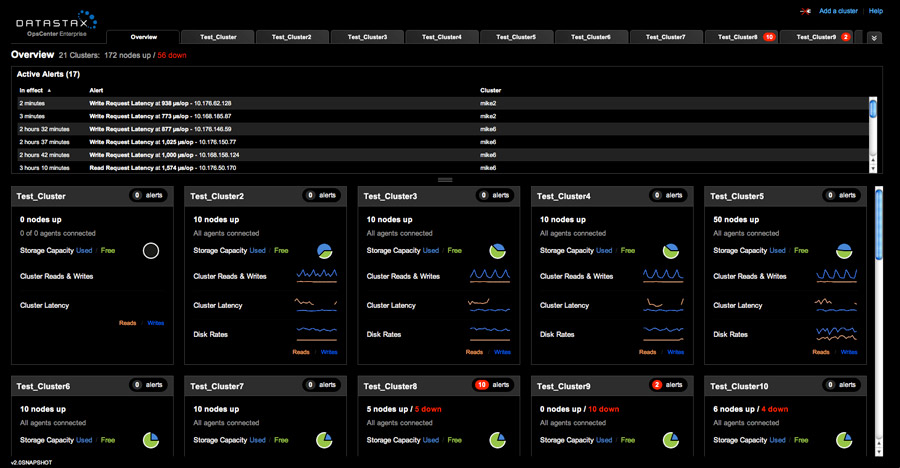Image resolution: width=900 pixels, height=468 pixels.
Task: Select the alert in effect 2 hours 32 minutes
Action: coord(443,129)
